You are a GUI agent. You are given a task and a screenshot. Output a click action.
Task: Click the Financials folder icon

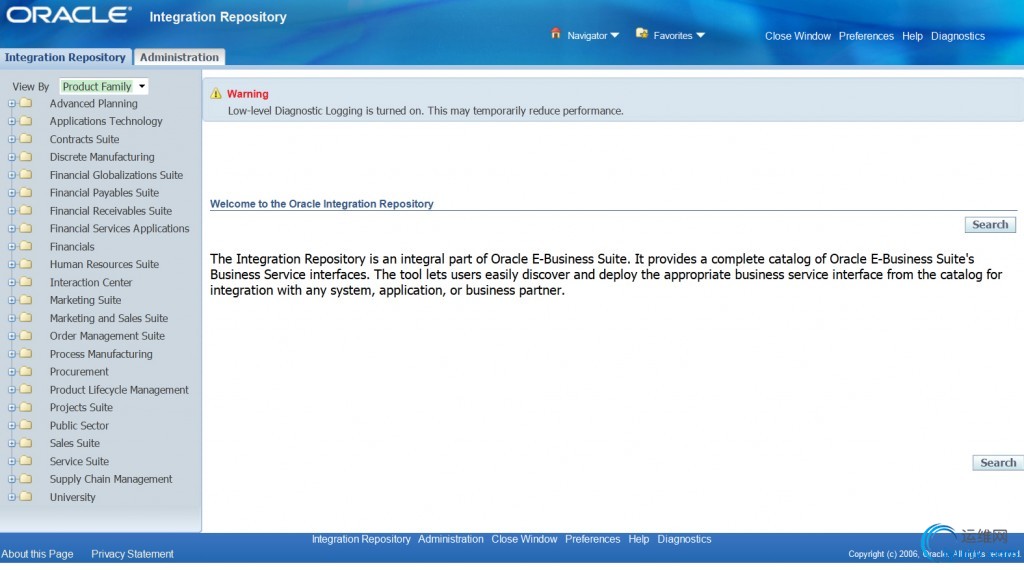coord(25,246)
